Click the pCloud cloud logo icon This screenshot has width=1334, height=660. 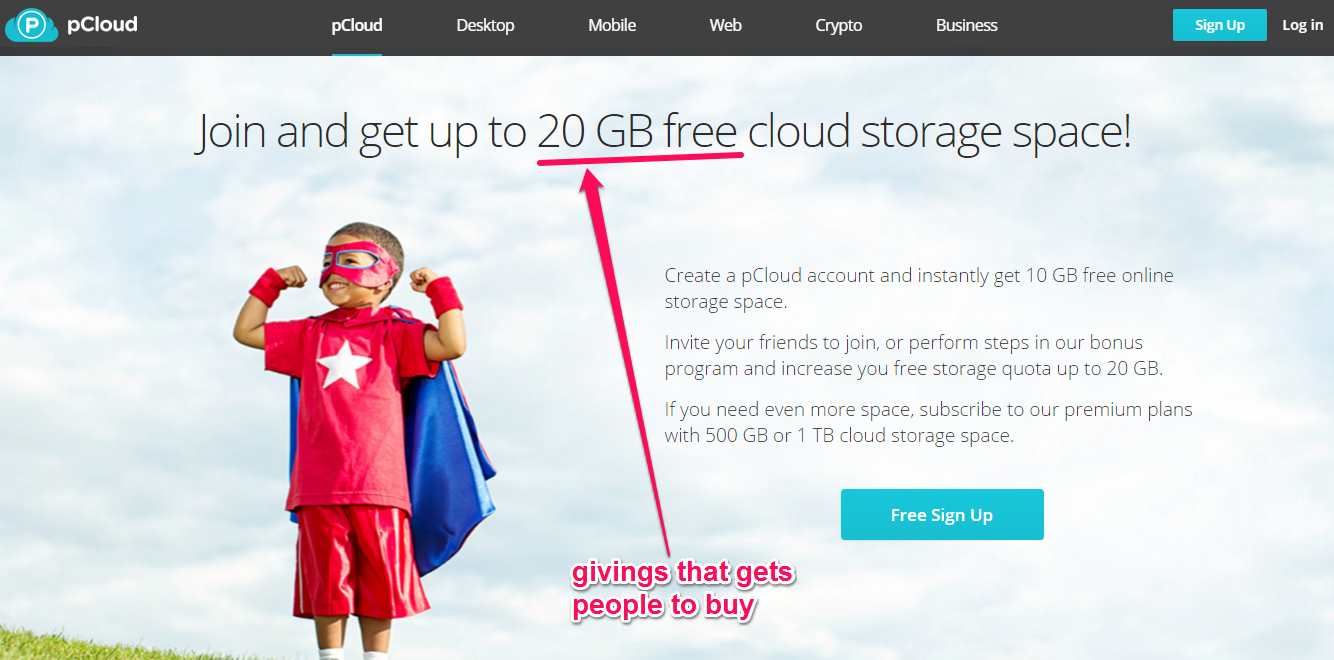31,25
